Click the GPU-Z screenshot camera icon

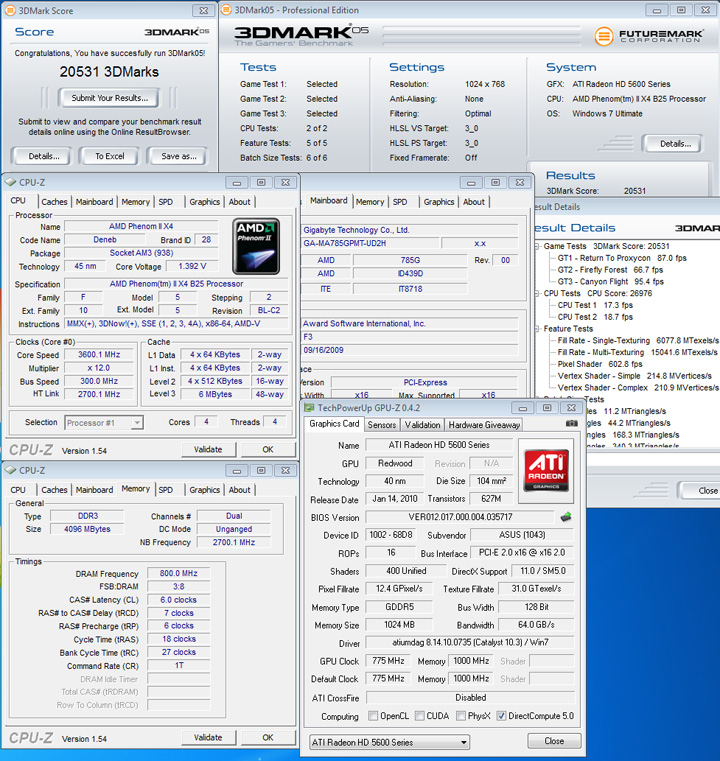point(572,424)
